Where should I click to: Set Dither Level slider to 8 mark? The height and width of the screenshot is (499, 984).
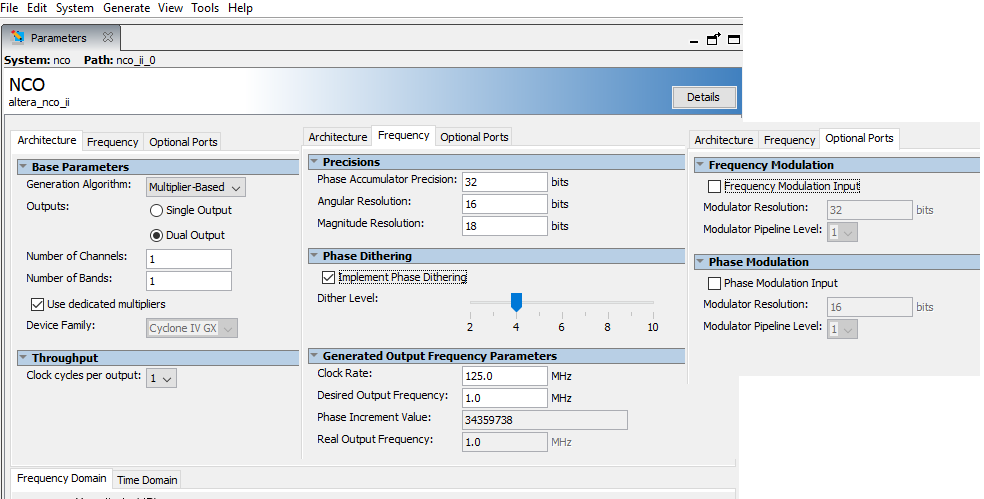(607, 303)
